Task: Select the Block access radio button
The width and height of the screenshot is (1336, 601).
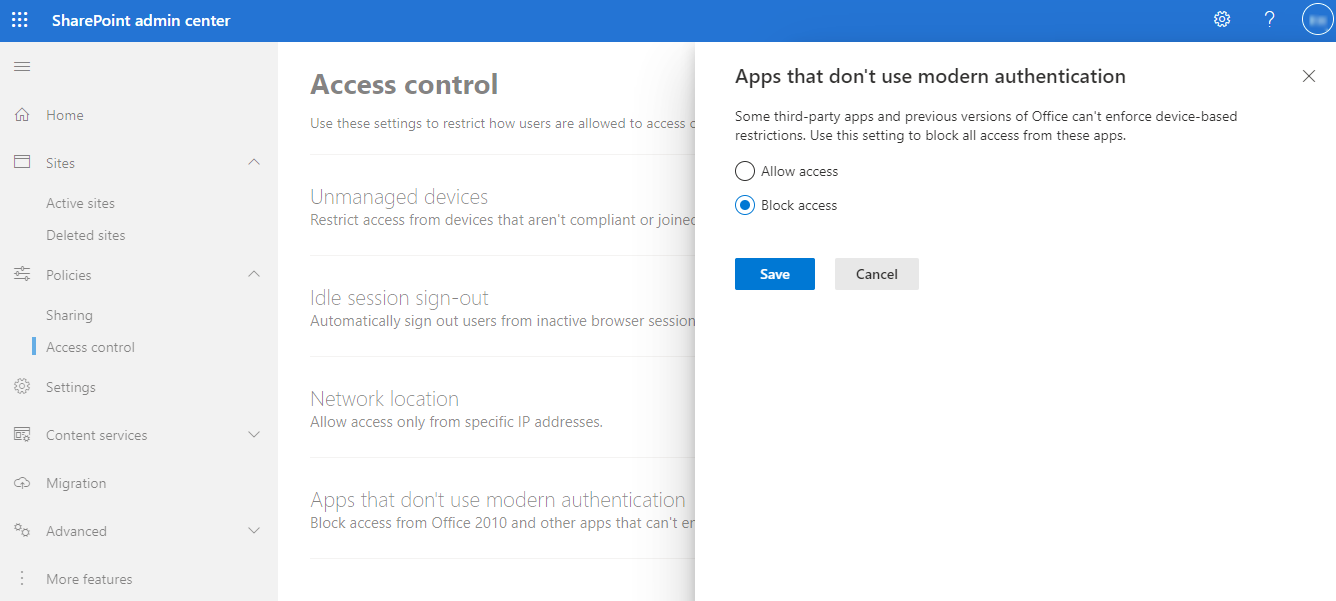Action: coord(744,204)
